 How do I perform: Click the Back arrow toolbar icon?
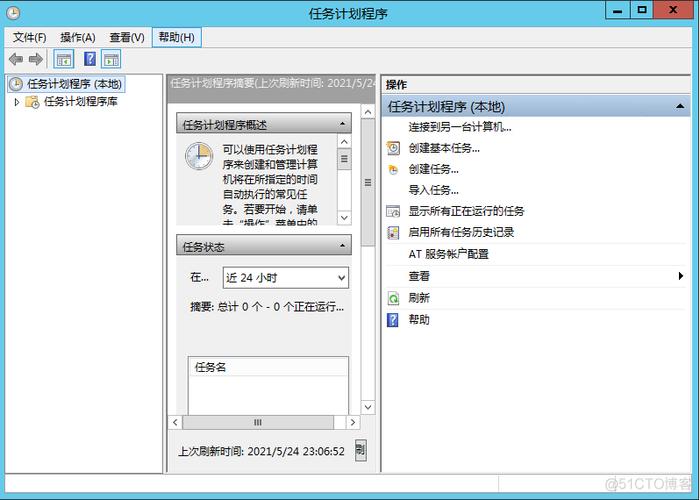pyautogui.click(x=16, y=59)
